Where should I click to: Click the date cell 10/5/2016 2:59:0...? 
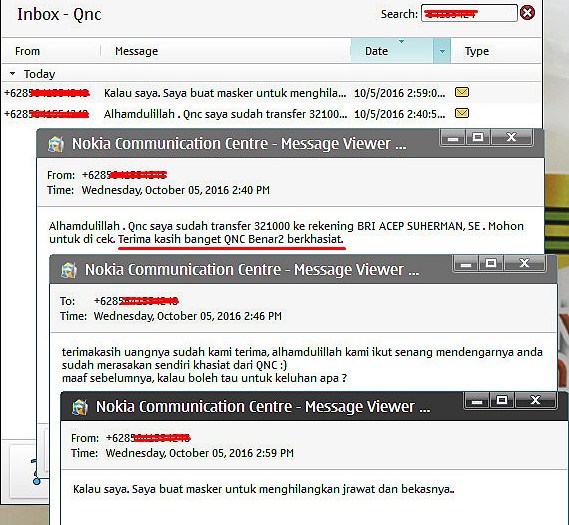[x=400, y=93]
